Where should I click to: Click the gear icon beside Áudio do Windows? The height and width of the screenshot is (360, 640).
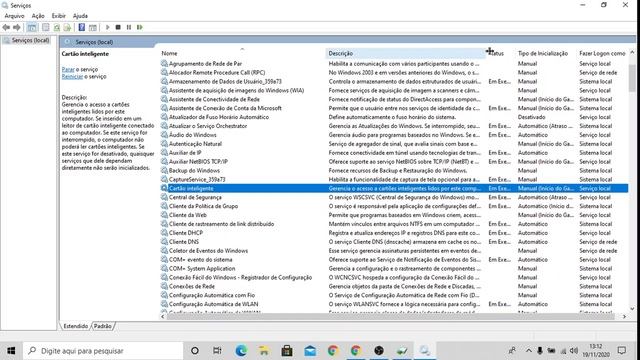pyautogui.click(x=164, y=135)
